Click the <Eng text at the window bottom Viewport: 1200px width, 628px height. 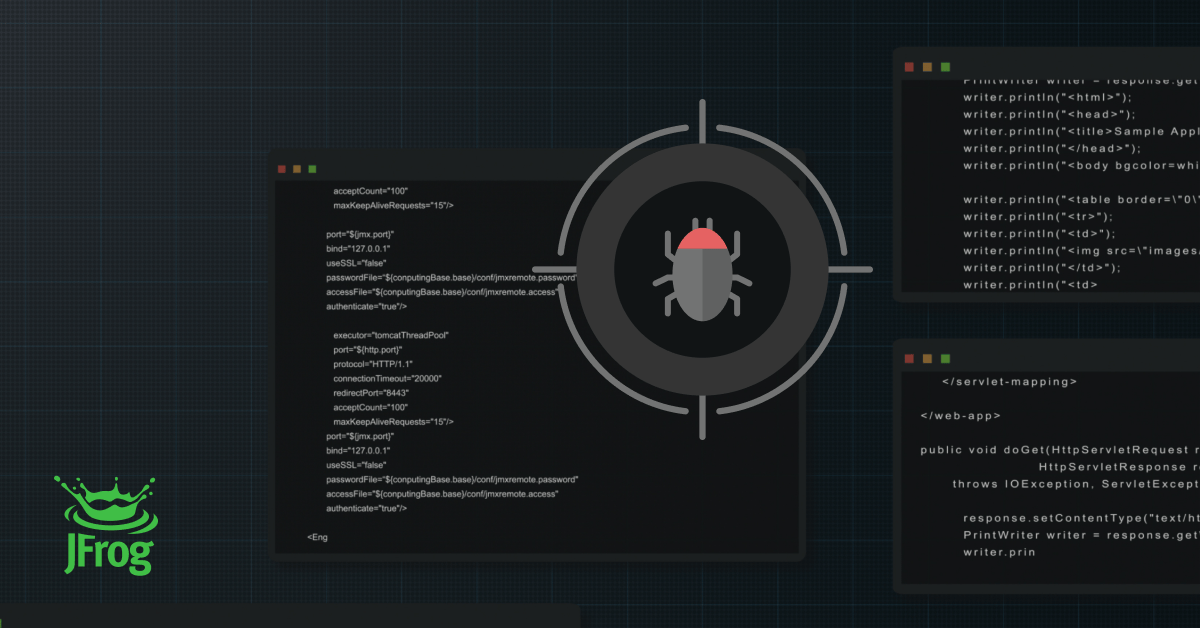click(x=317, y=537)
